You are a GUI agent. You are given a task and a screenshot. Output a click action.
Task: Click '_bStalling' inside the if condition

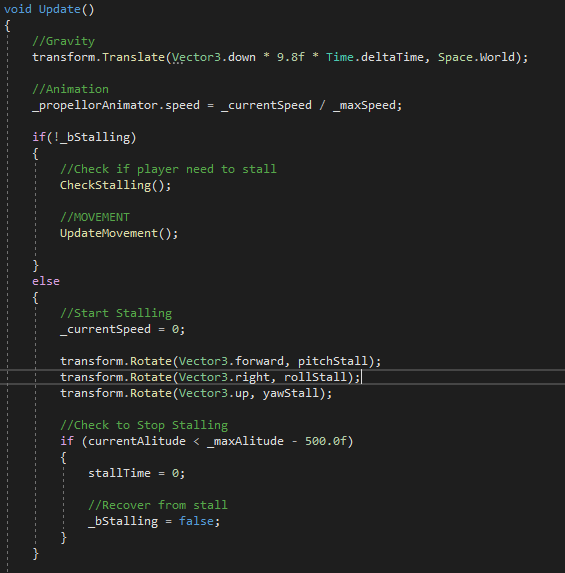tap(95, 137)
